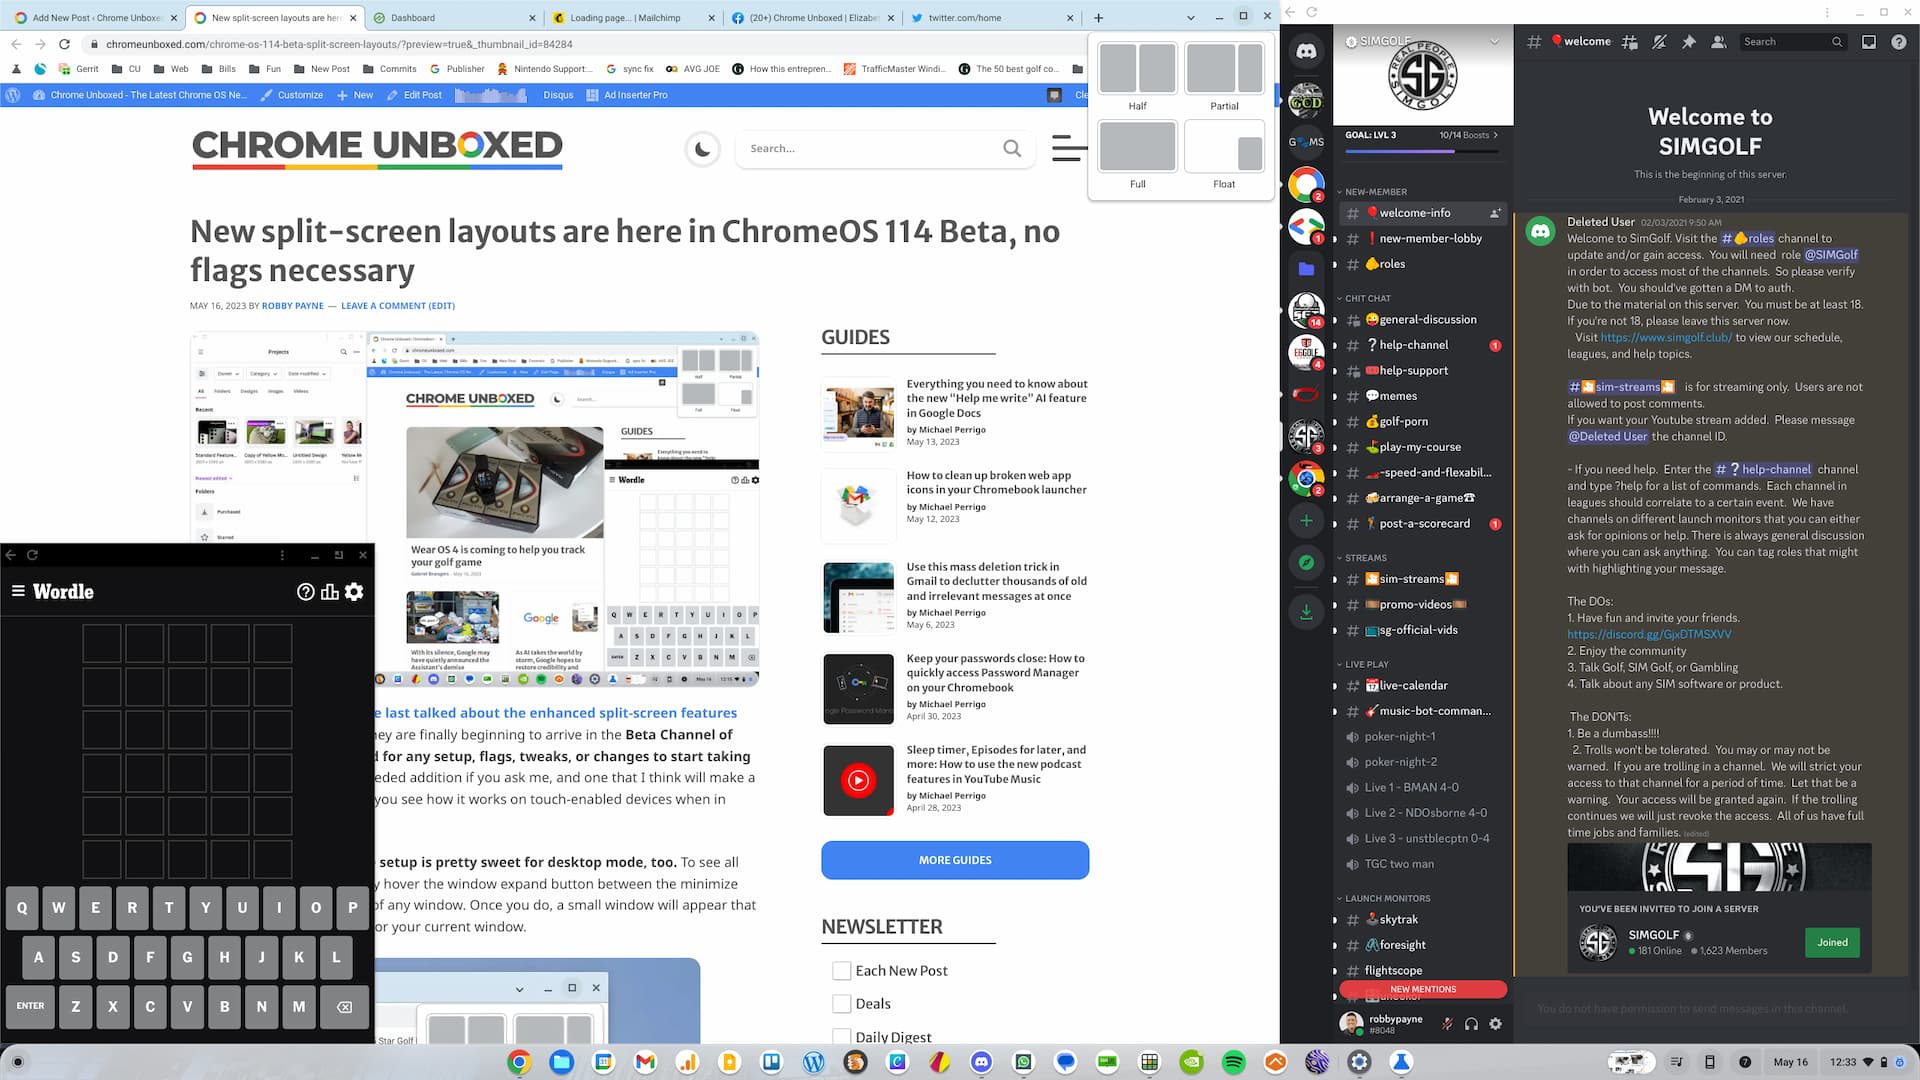Viewport: 1920px width, 1080px height.
Task: Show the Discord member list
Action: pyautogui.click(x=1719, y=42)
